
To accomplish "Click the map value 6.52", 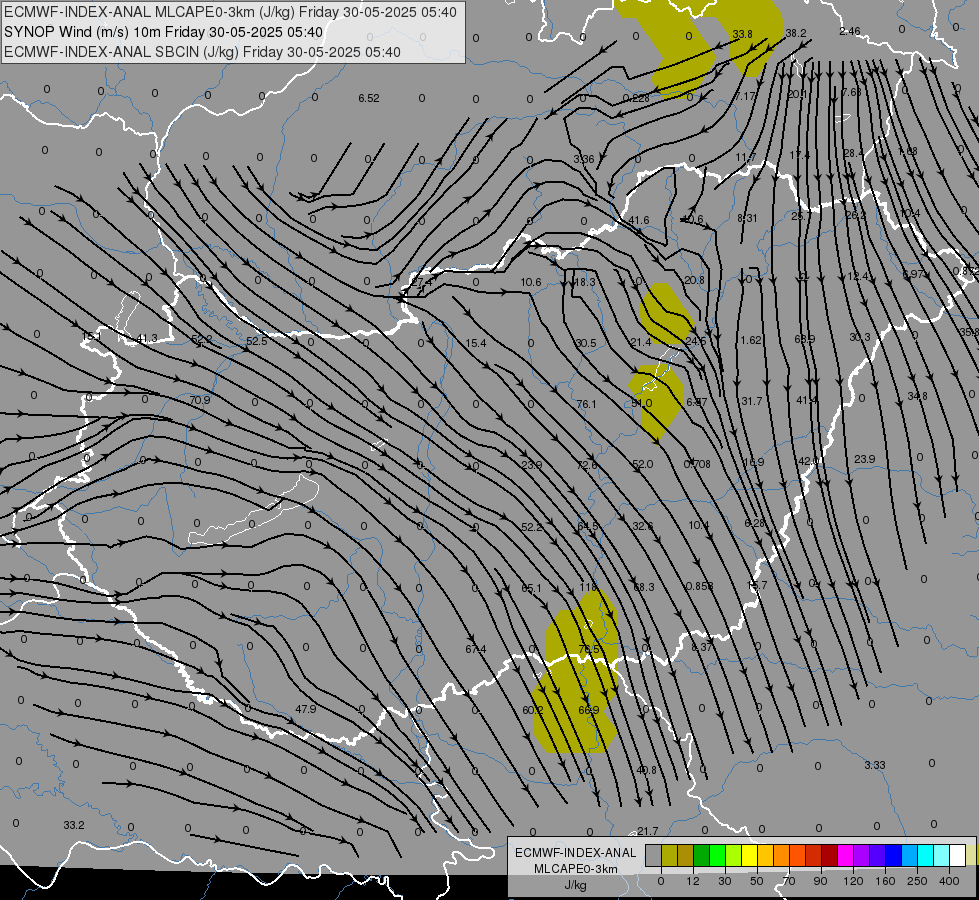I will coord(369,98).
